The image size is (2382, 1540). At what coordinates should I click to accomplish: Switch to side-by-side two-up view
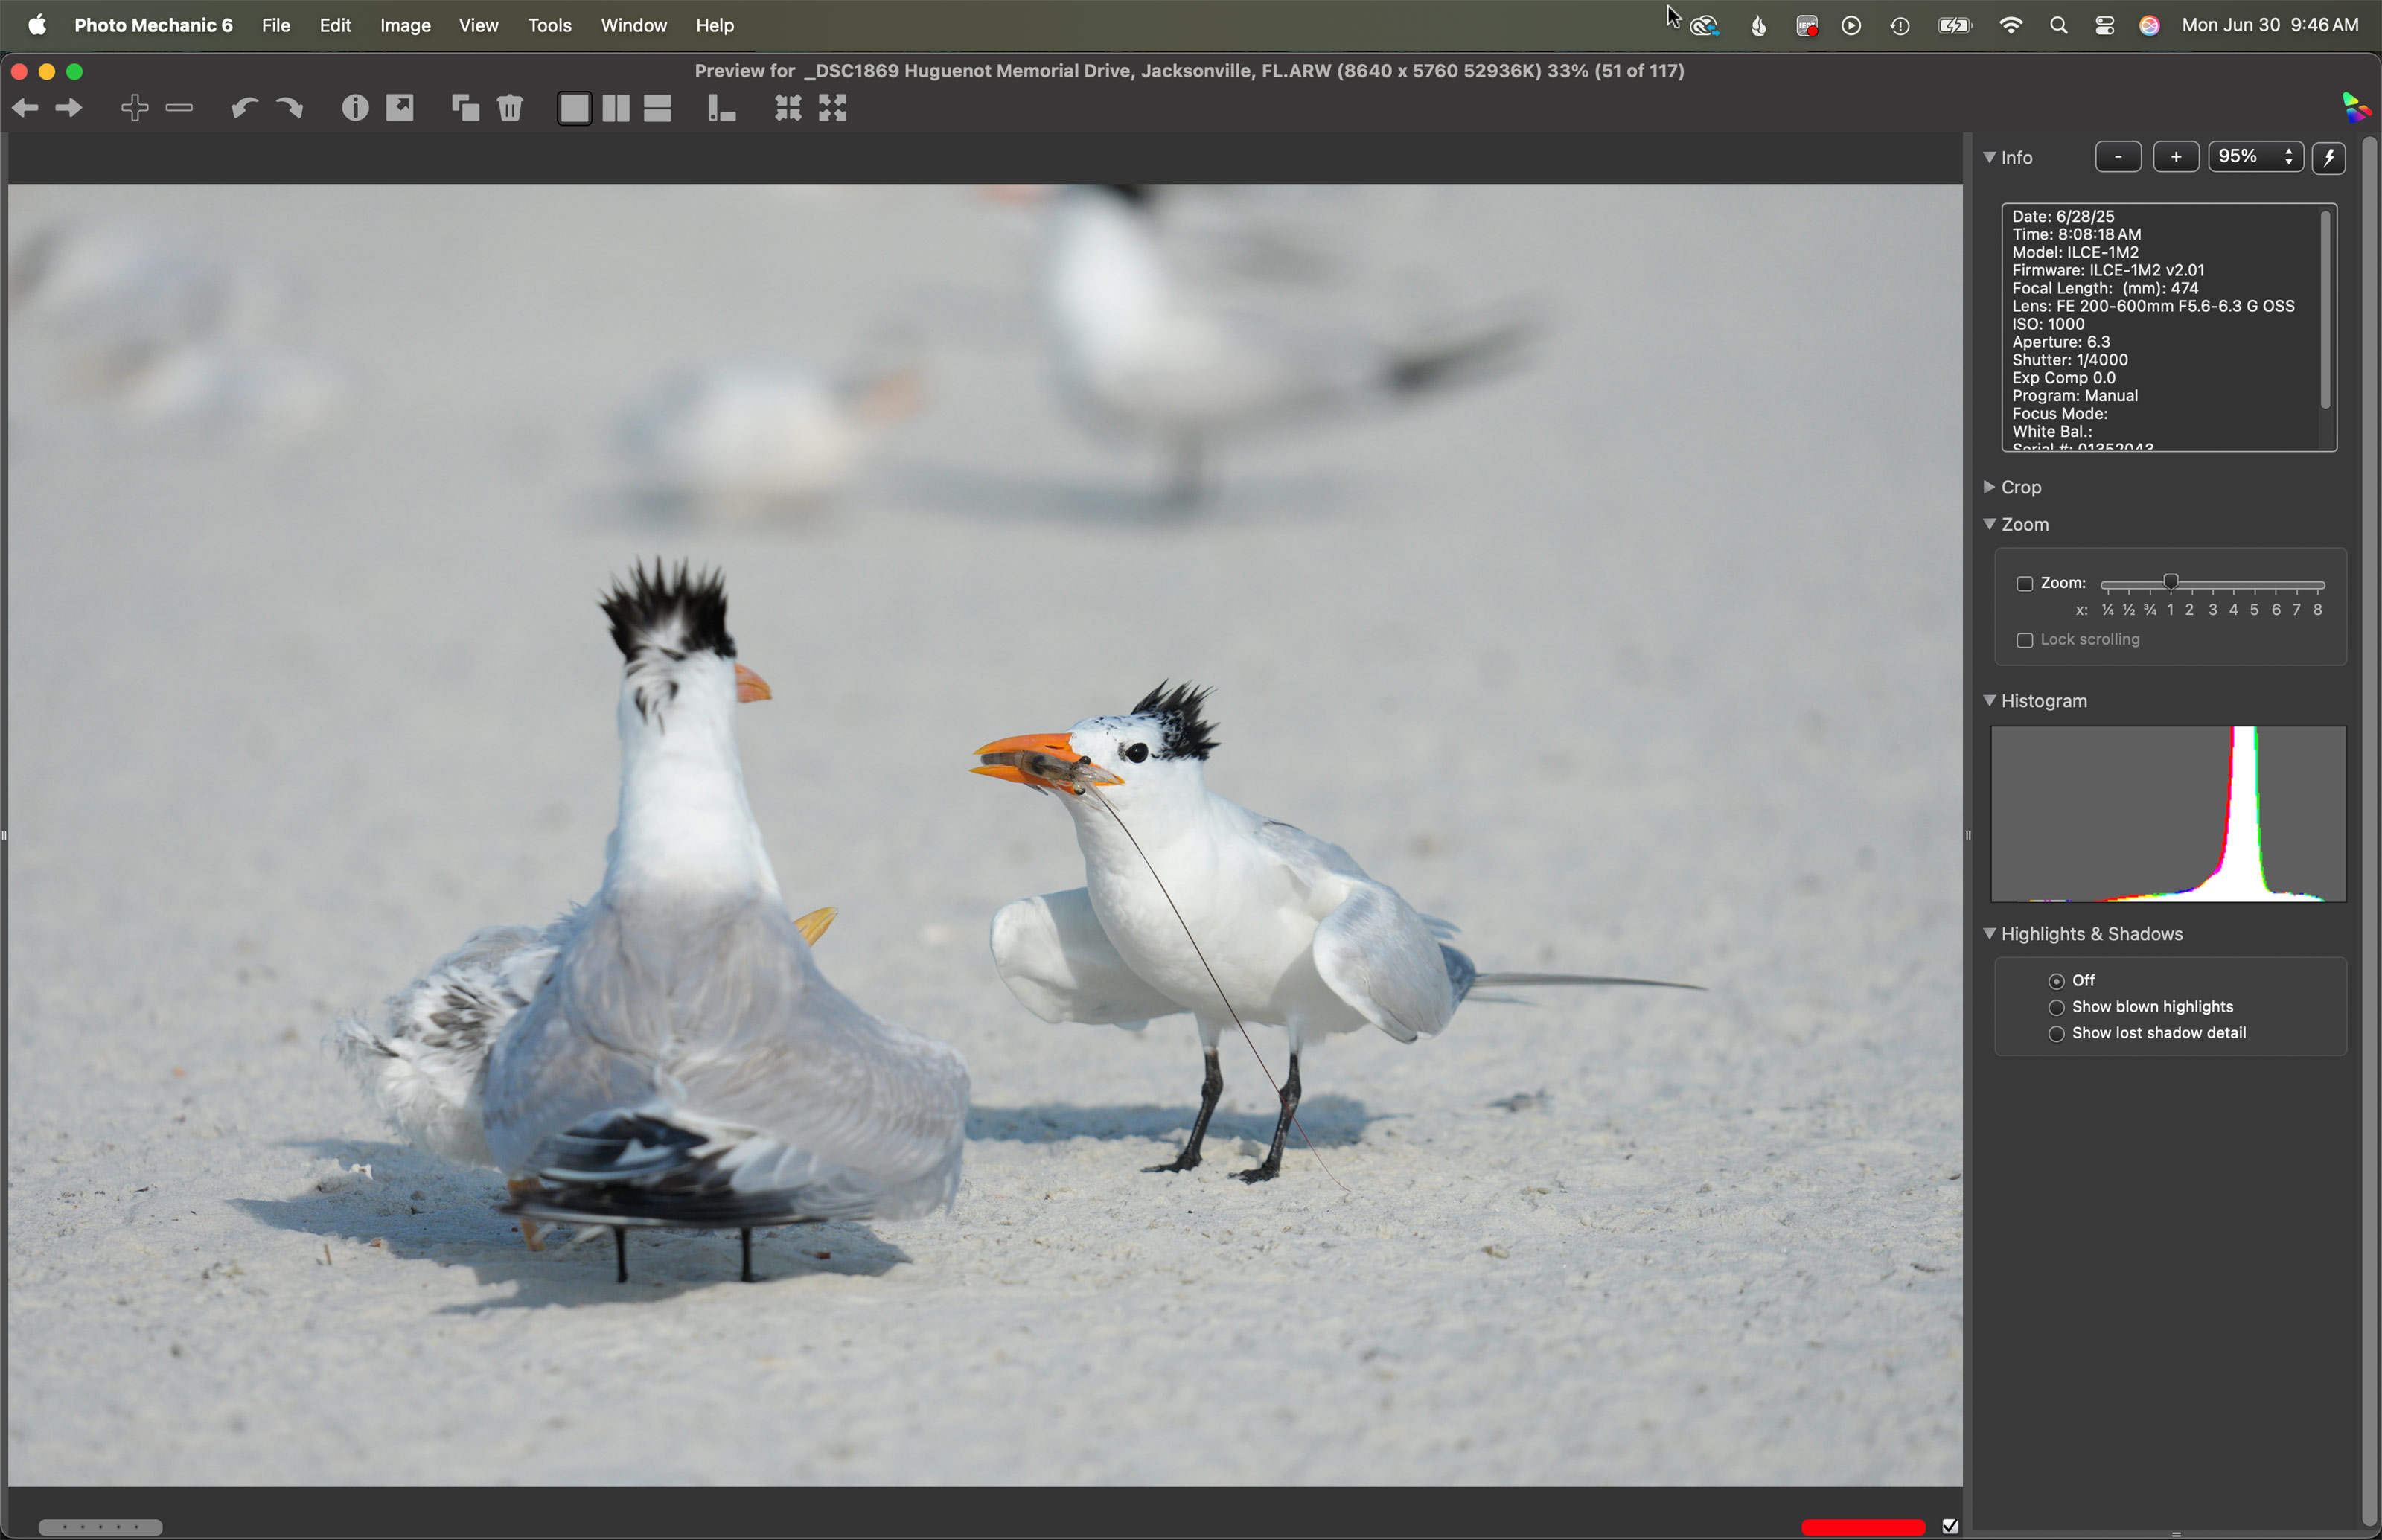click(616, 108)
